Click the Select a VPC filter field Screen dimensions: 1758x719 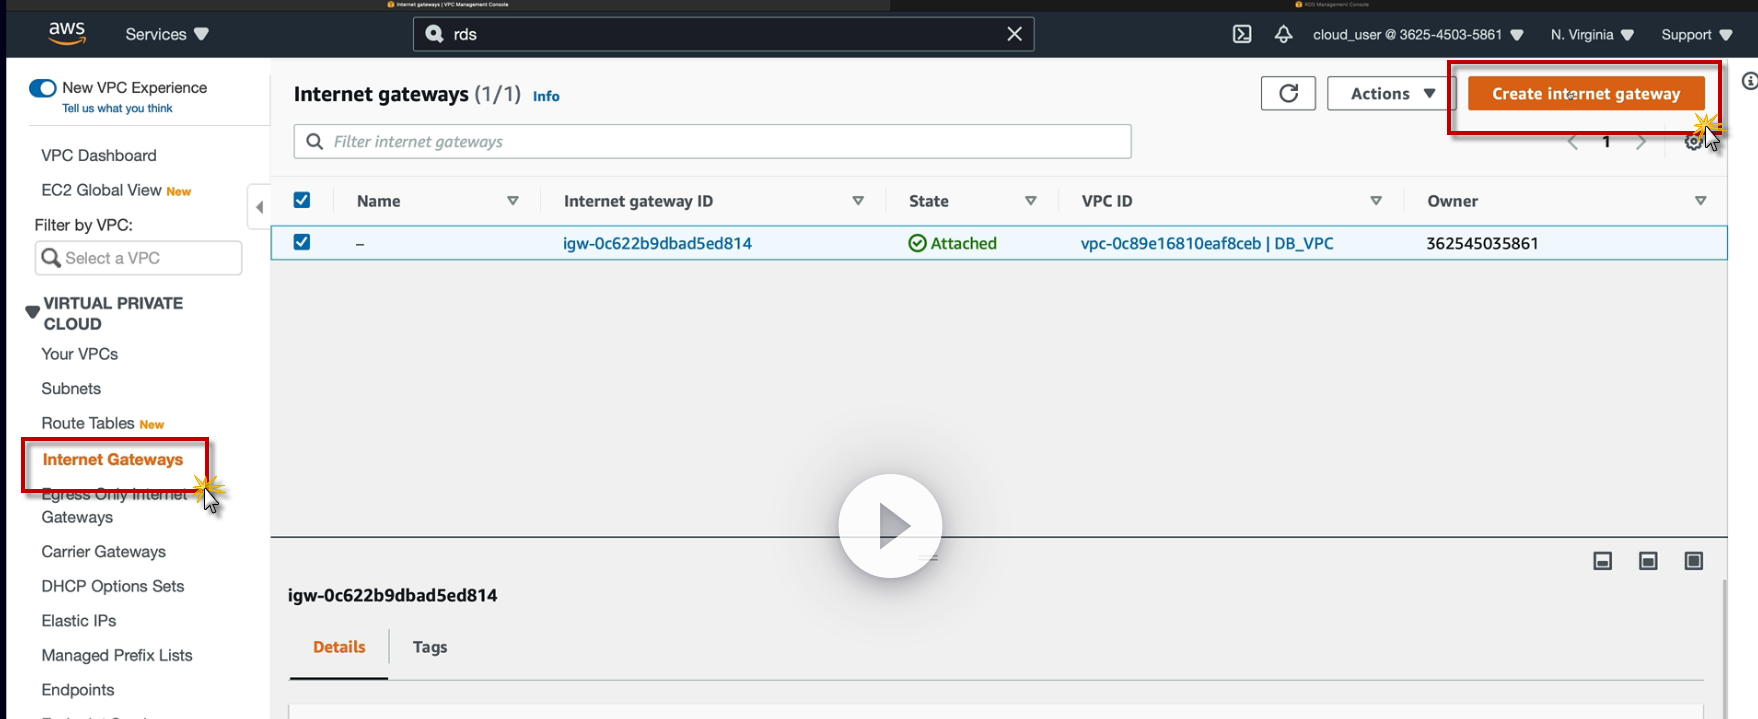point(138,258)
